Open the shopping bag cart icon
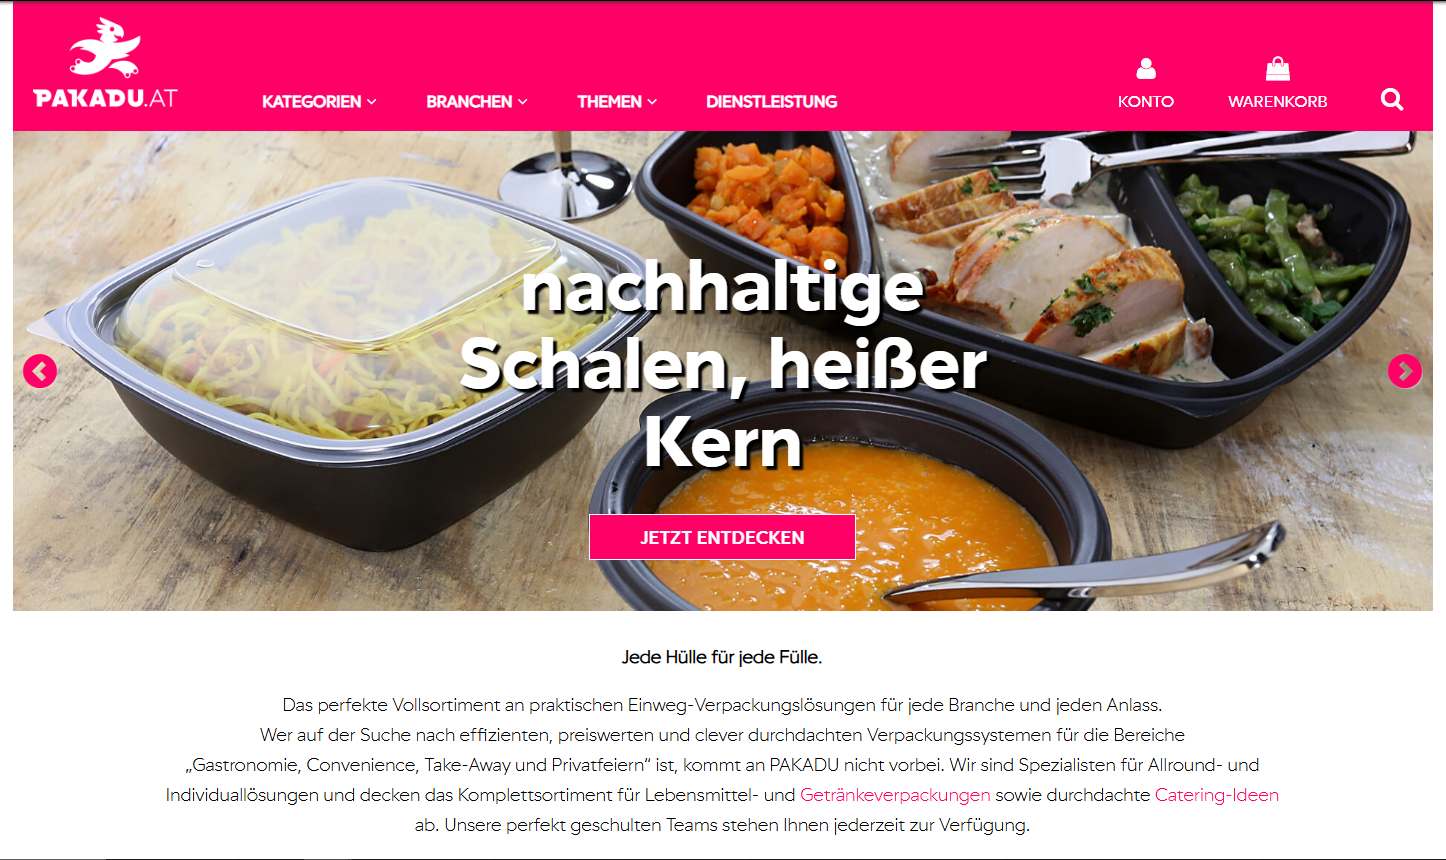The height and width of the screenshot is (860, 1446). (1277, 68)
